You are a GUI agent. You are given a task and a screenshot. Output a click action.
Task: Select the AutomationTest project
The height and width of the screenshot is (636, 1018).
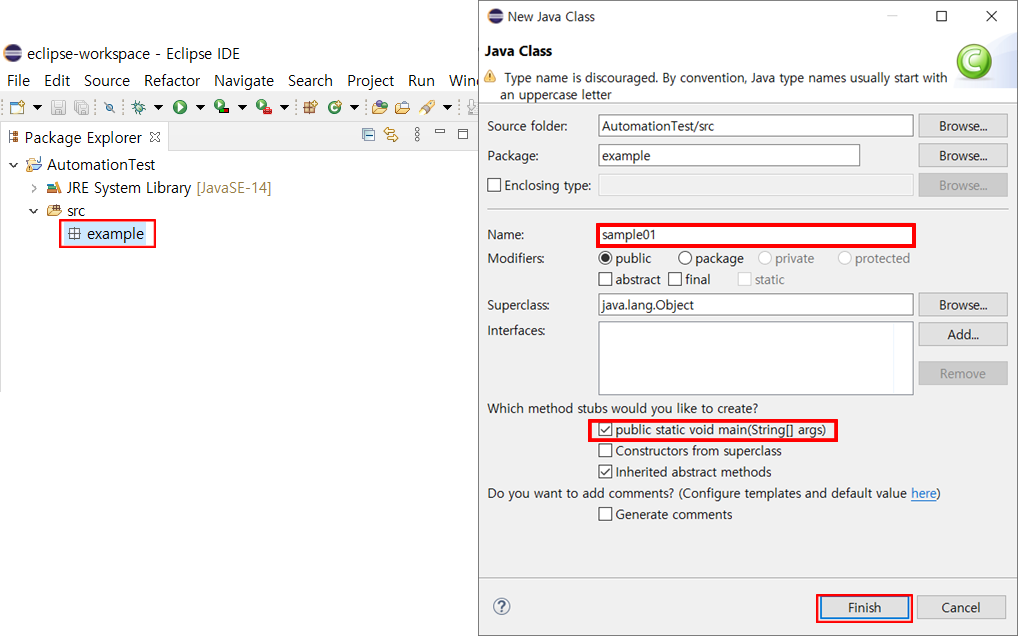click(x=90, y=165)
